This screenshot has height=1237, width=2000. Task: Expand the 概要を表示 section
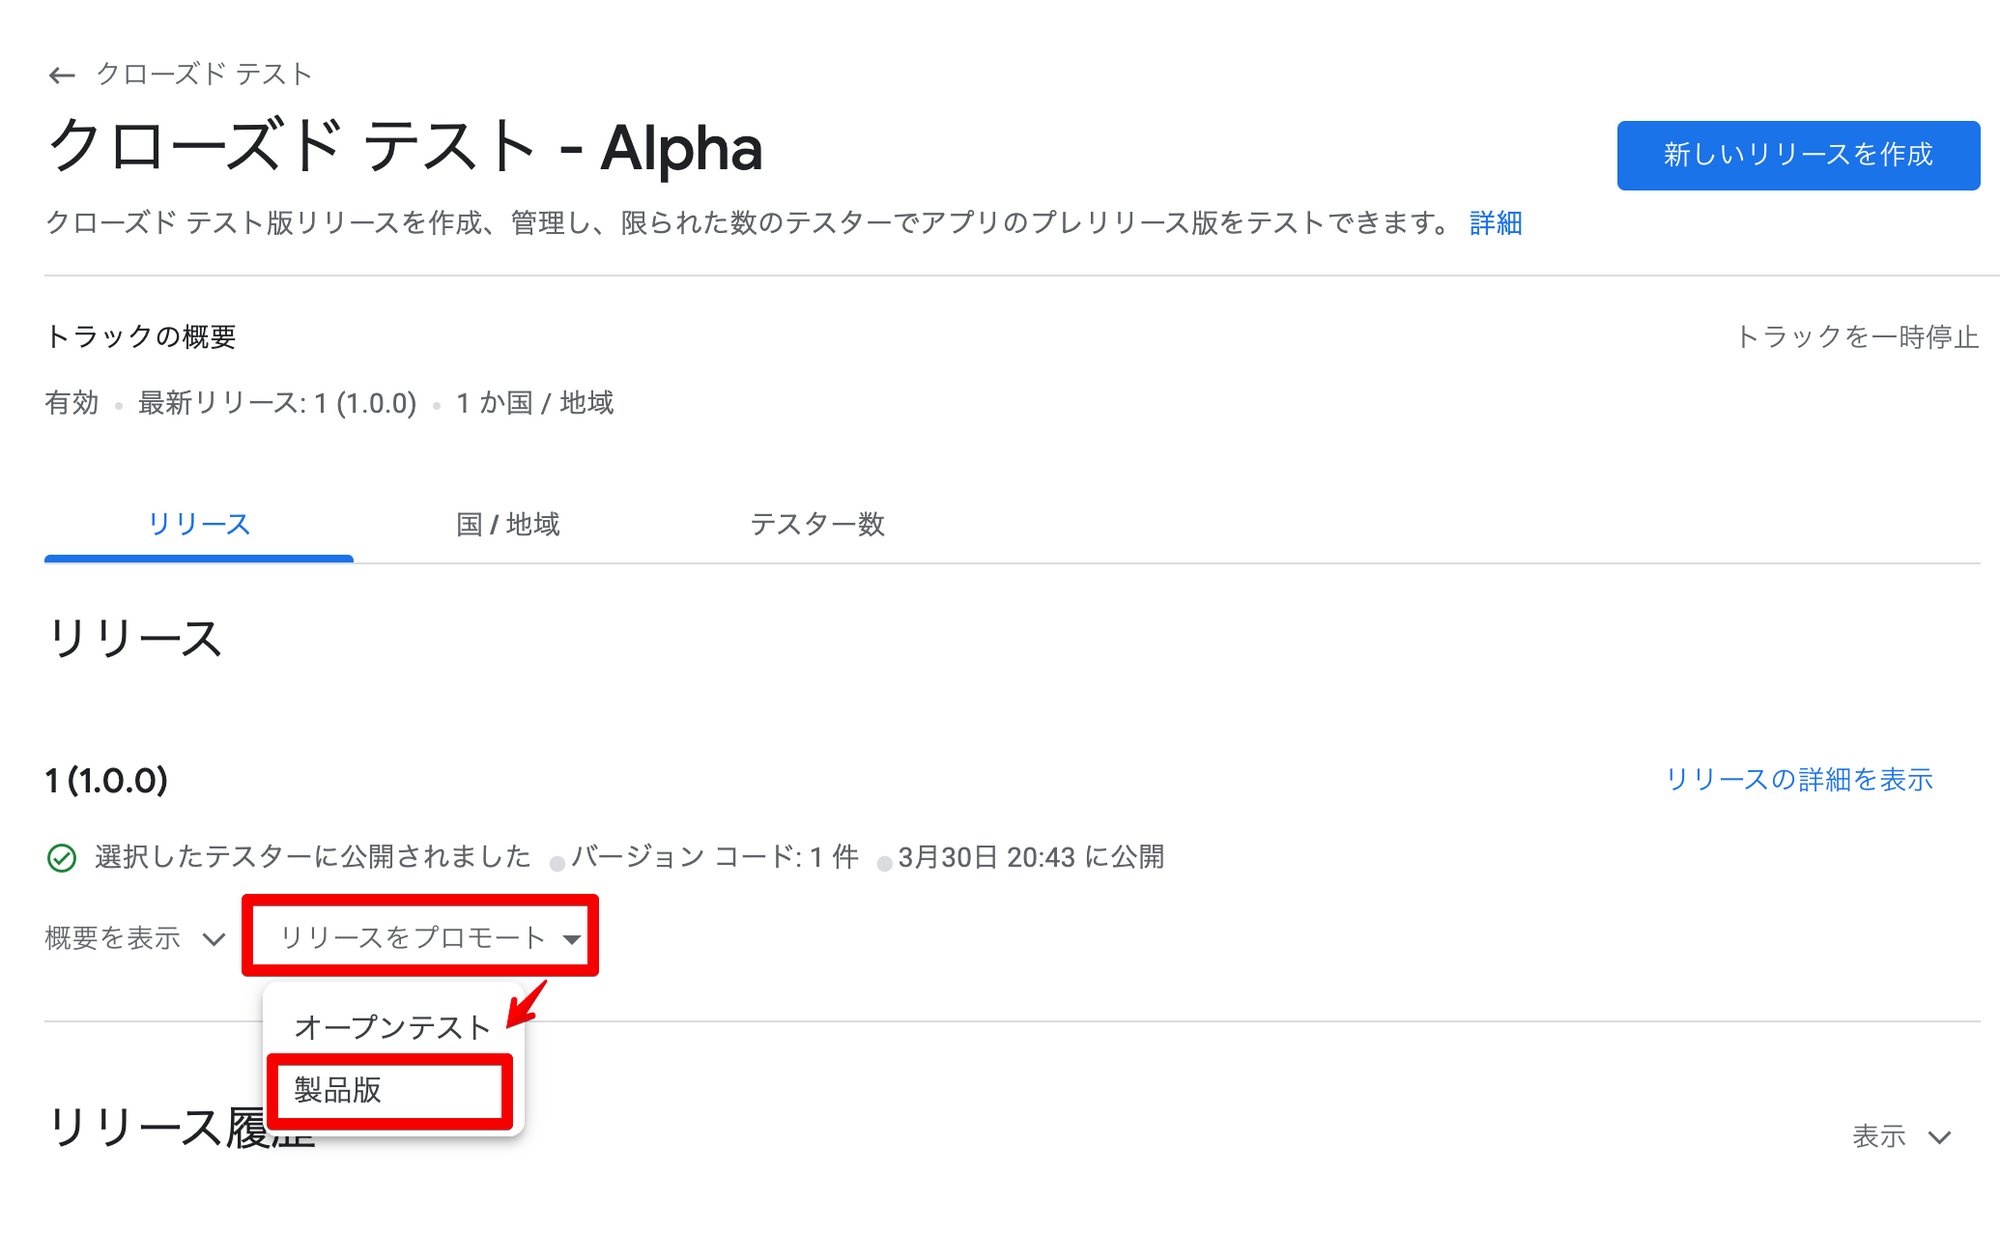[113, 938]
